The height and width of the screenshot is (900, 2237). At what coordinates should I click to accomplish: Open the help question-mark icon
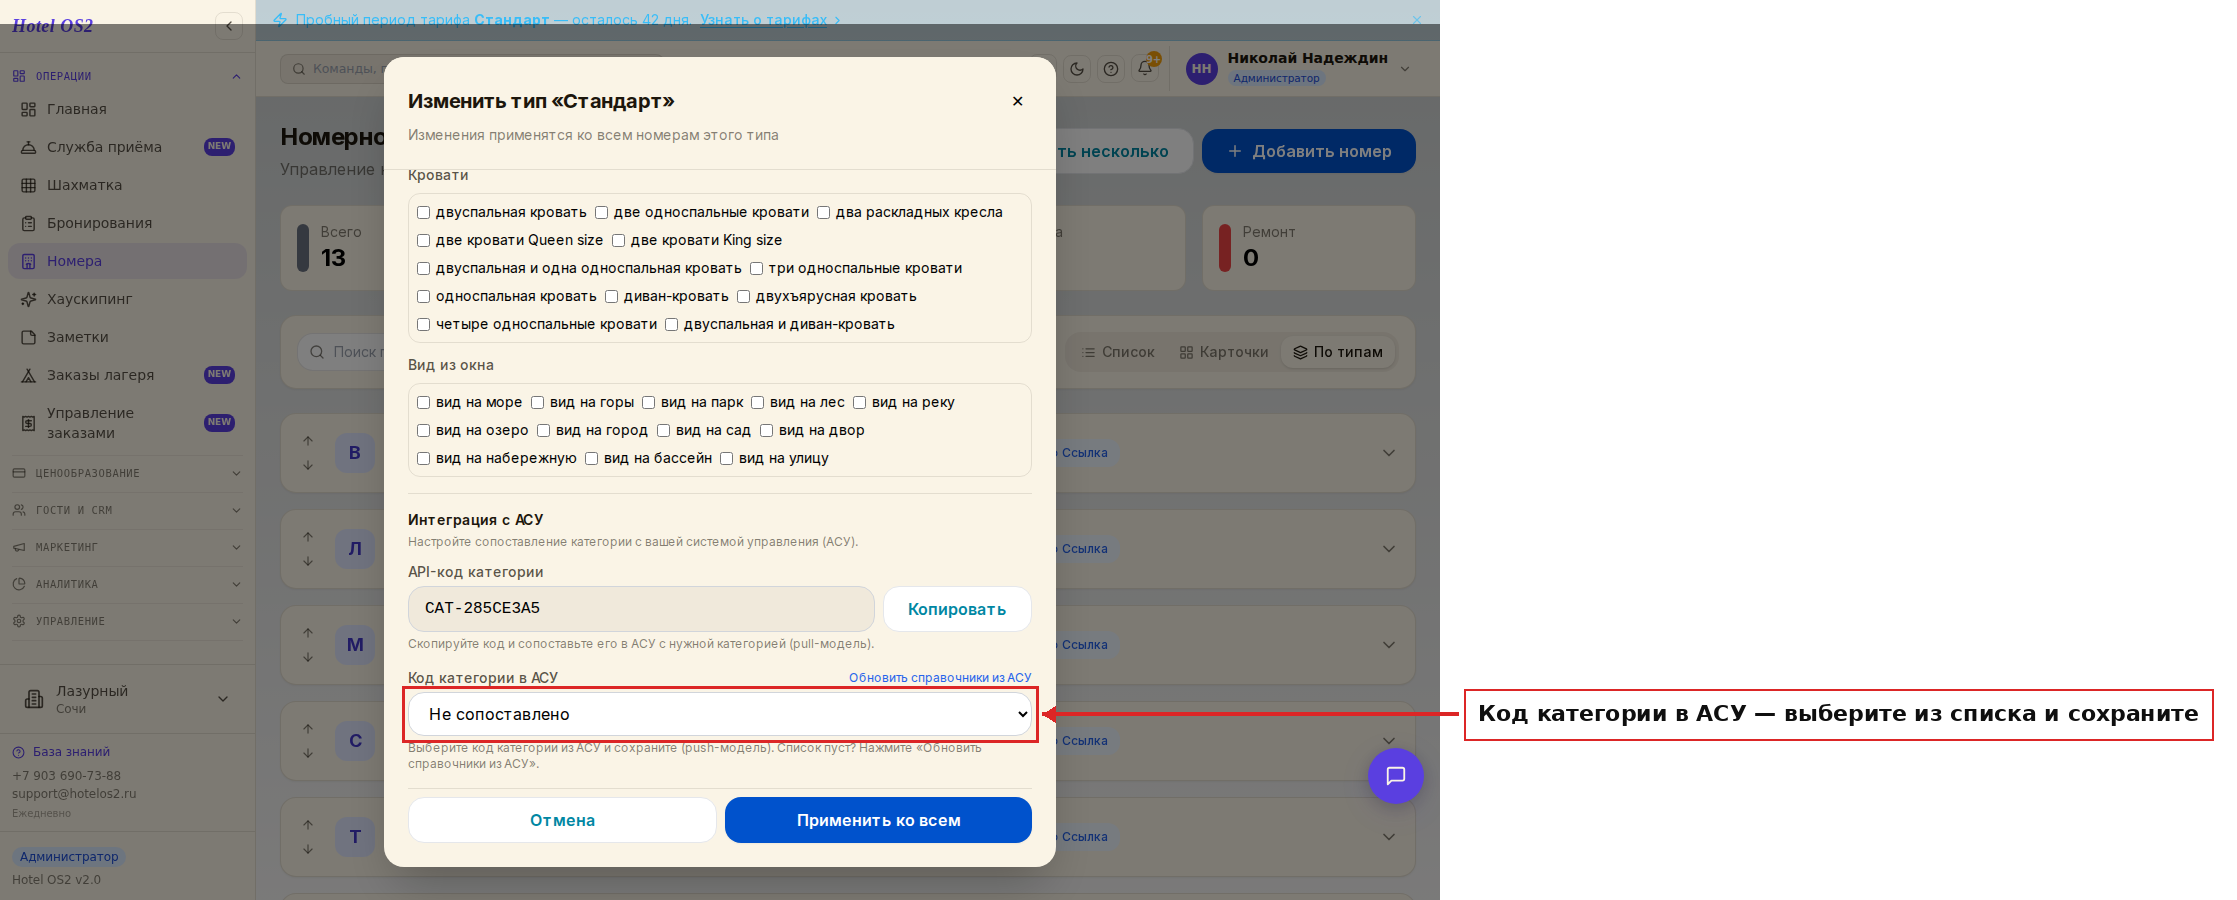(1111, 69)
